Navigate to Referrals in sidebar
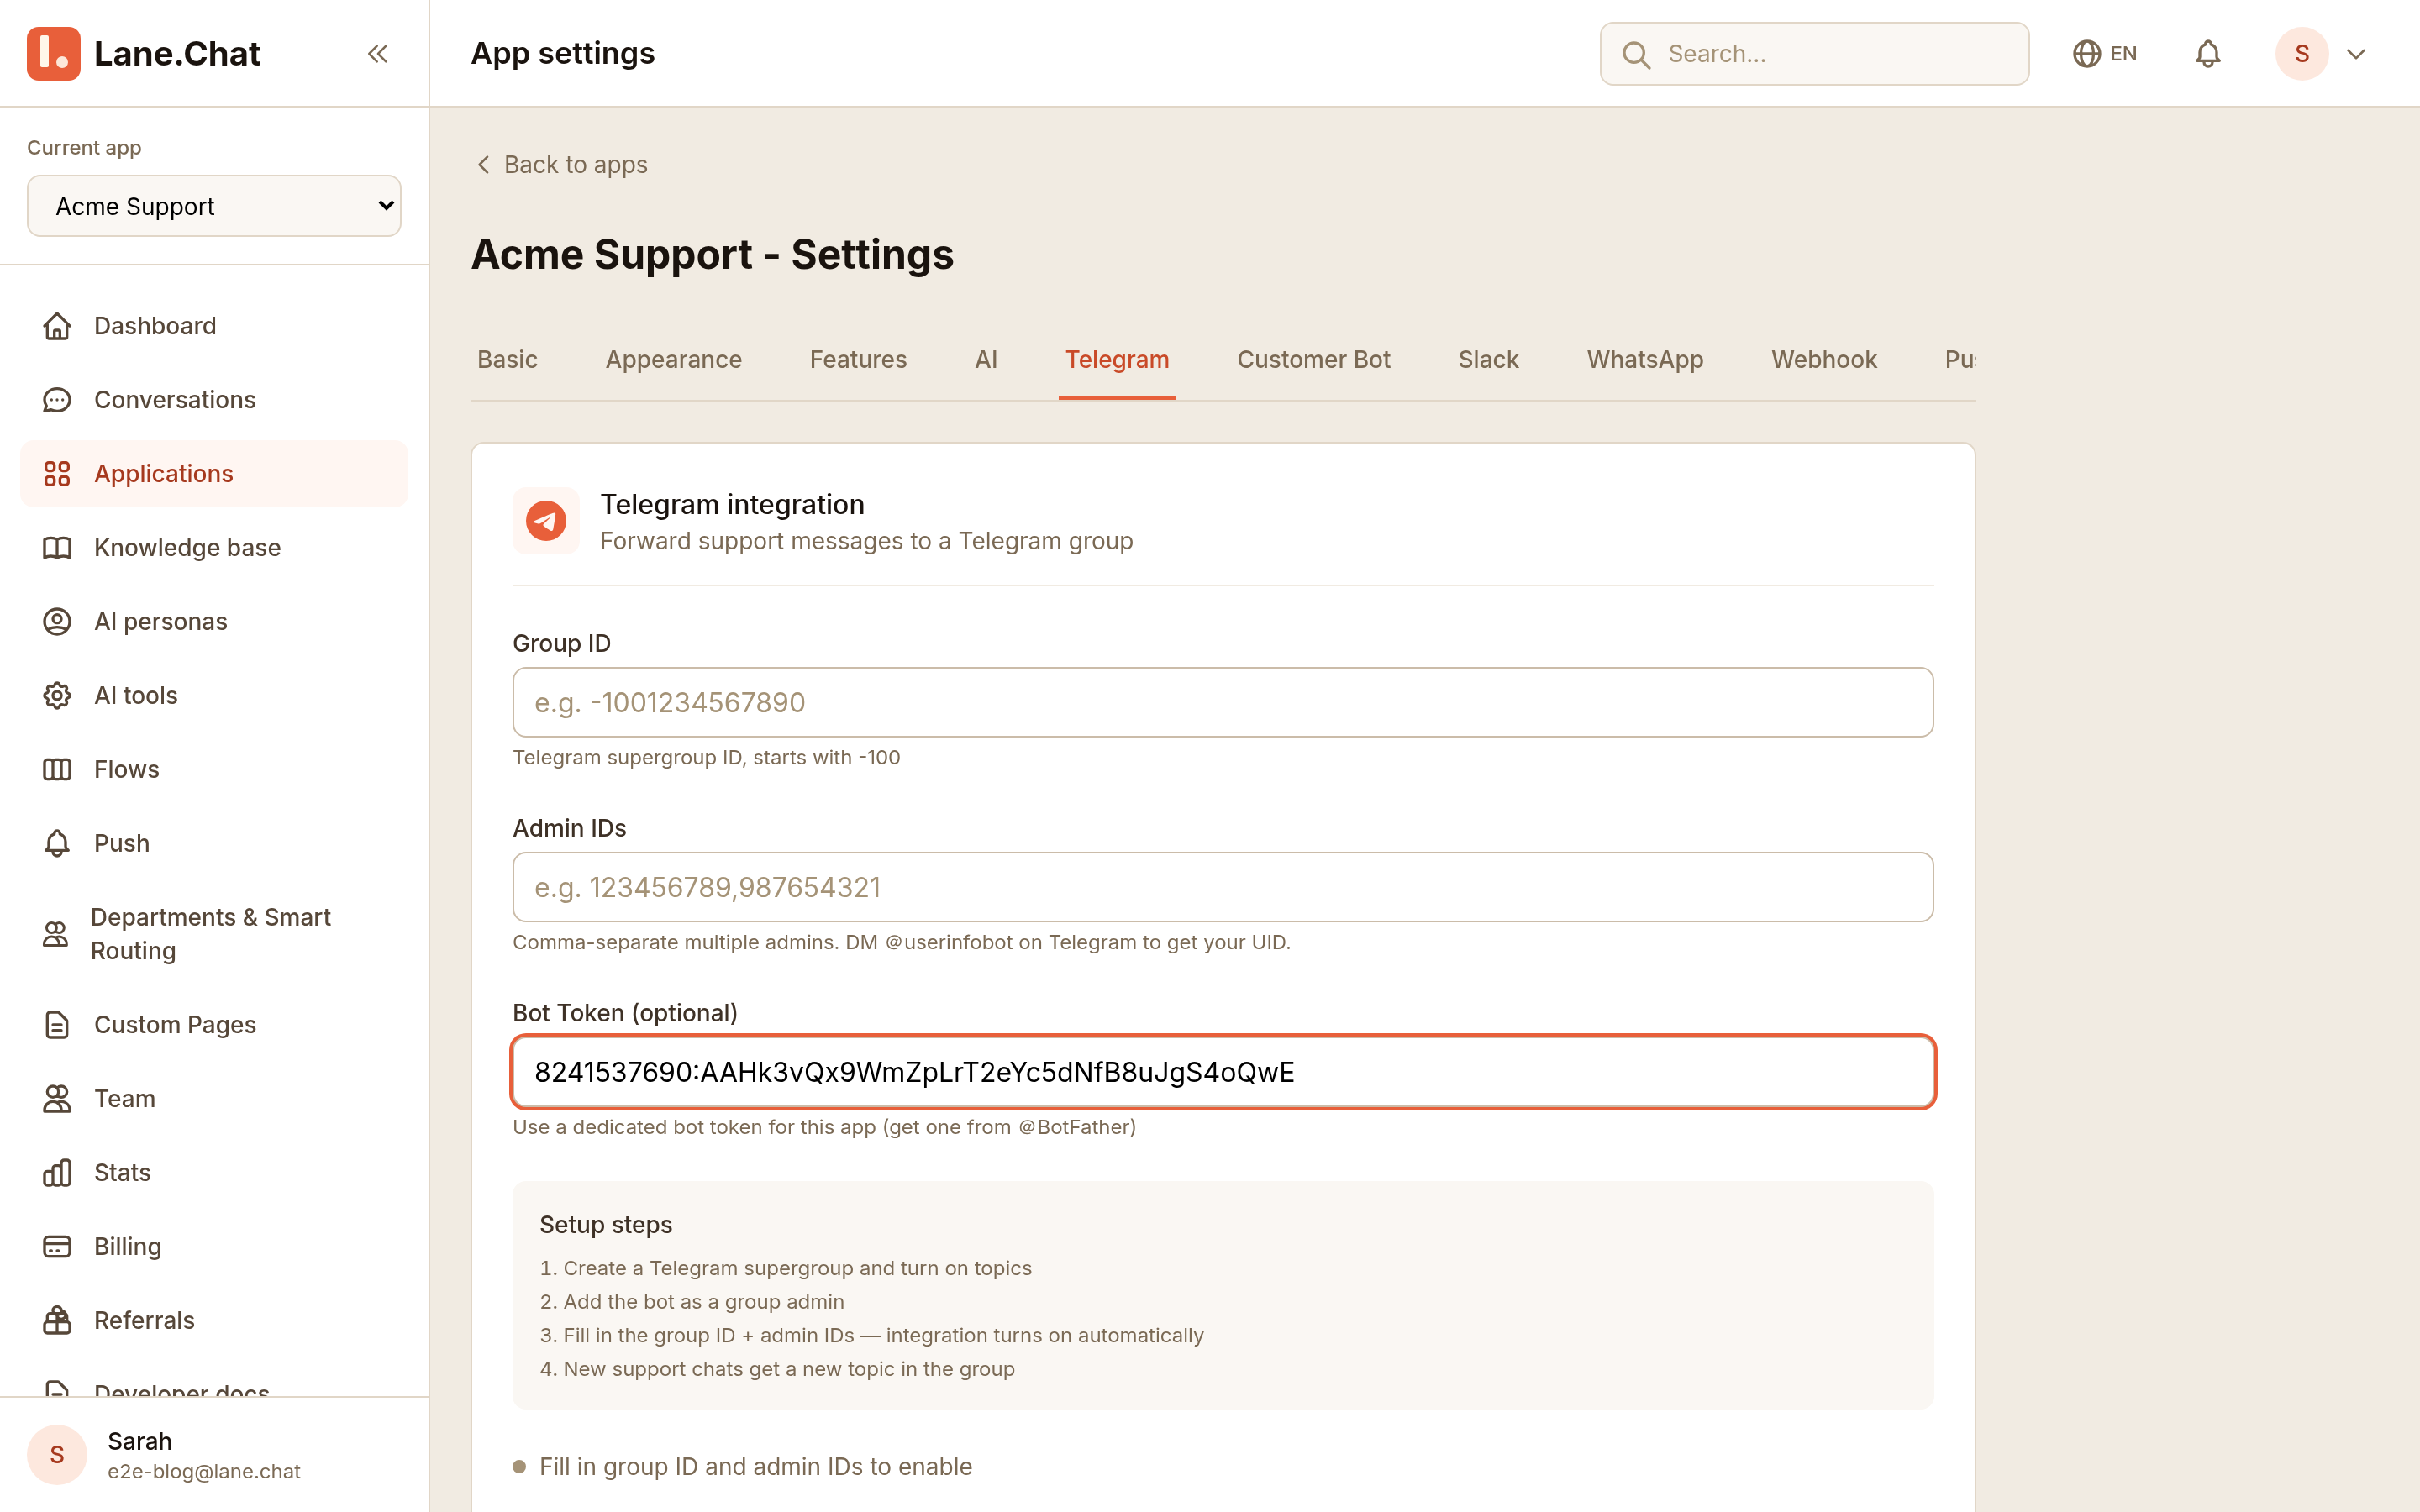Screen dimensions: 2420x1512 [214, 1321]
